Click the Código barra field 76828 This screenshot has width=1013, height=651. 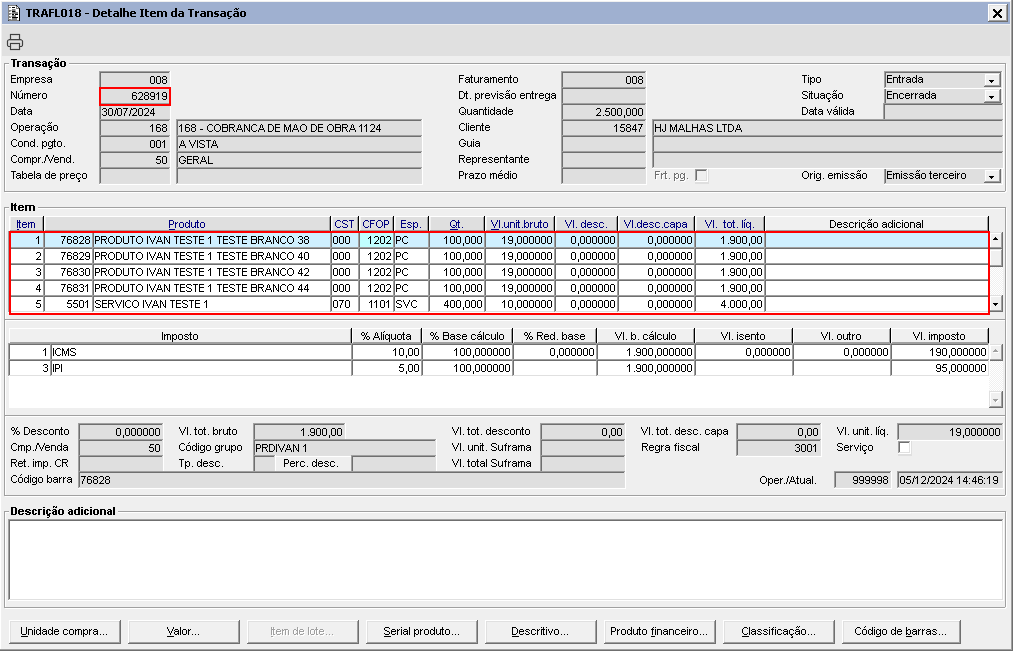click(x=351, y=480)
